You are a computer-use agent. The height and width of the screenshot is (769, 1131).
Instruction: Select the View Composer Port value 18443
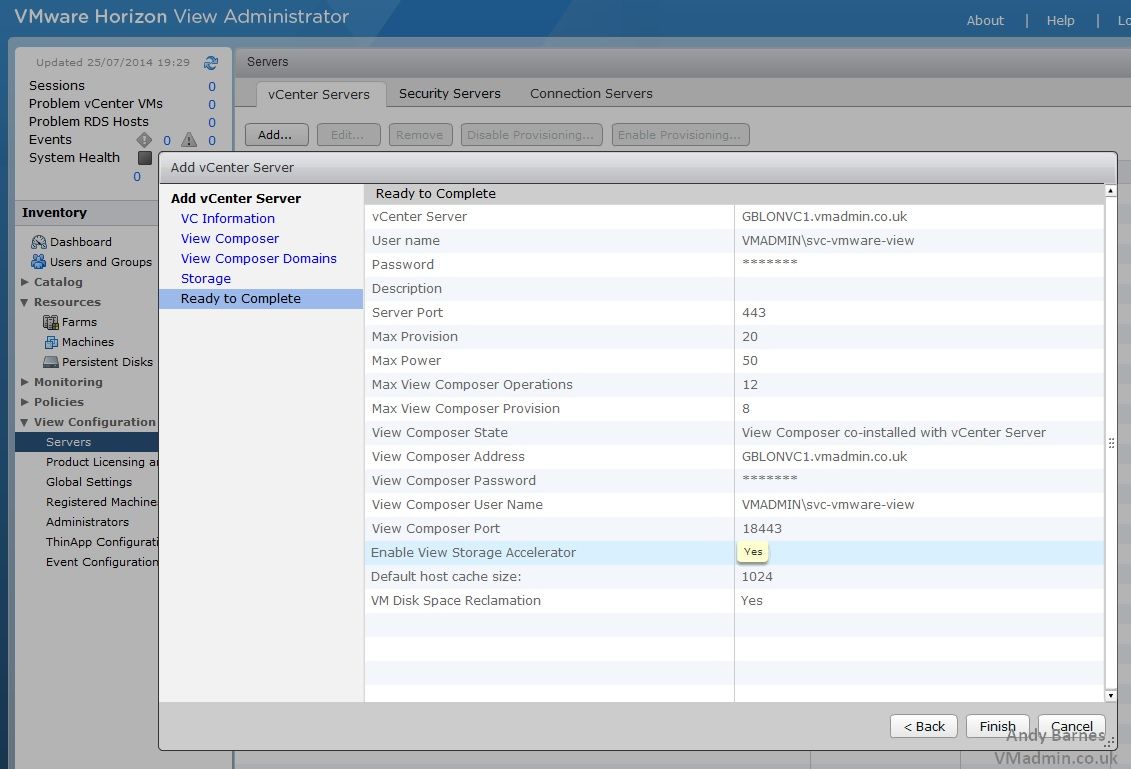pos(762,529)
